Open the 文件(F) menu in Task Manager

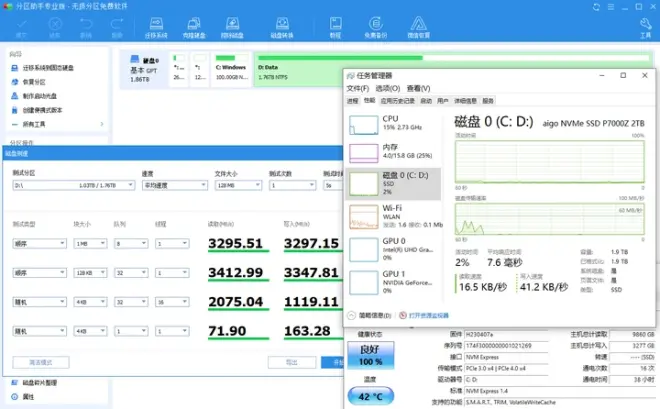356,88
